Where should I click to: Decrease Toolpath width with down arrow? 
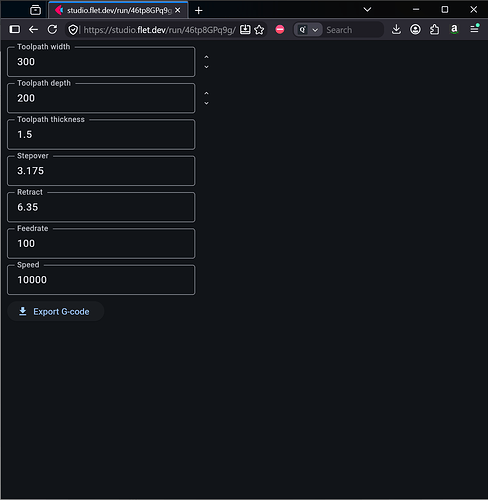pyautogui.click(x=206, y=67)
